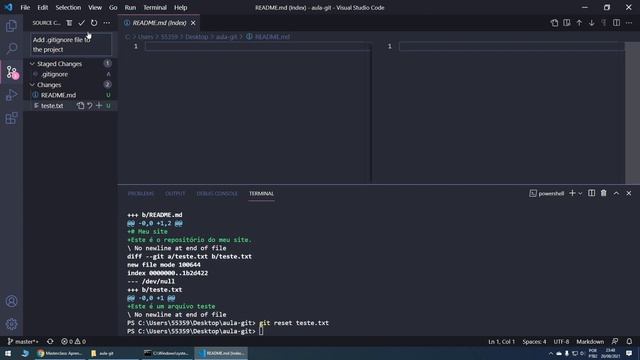Screen dimensions: 640x360
Task: Open the Terminal menu
Action: [x=155, y=7]
